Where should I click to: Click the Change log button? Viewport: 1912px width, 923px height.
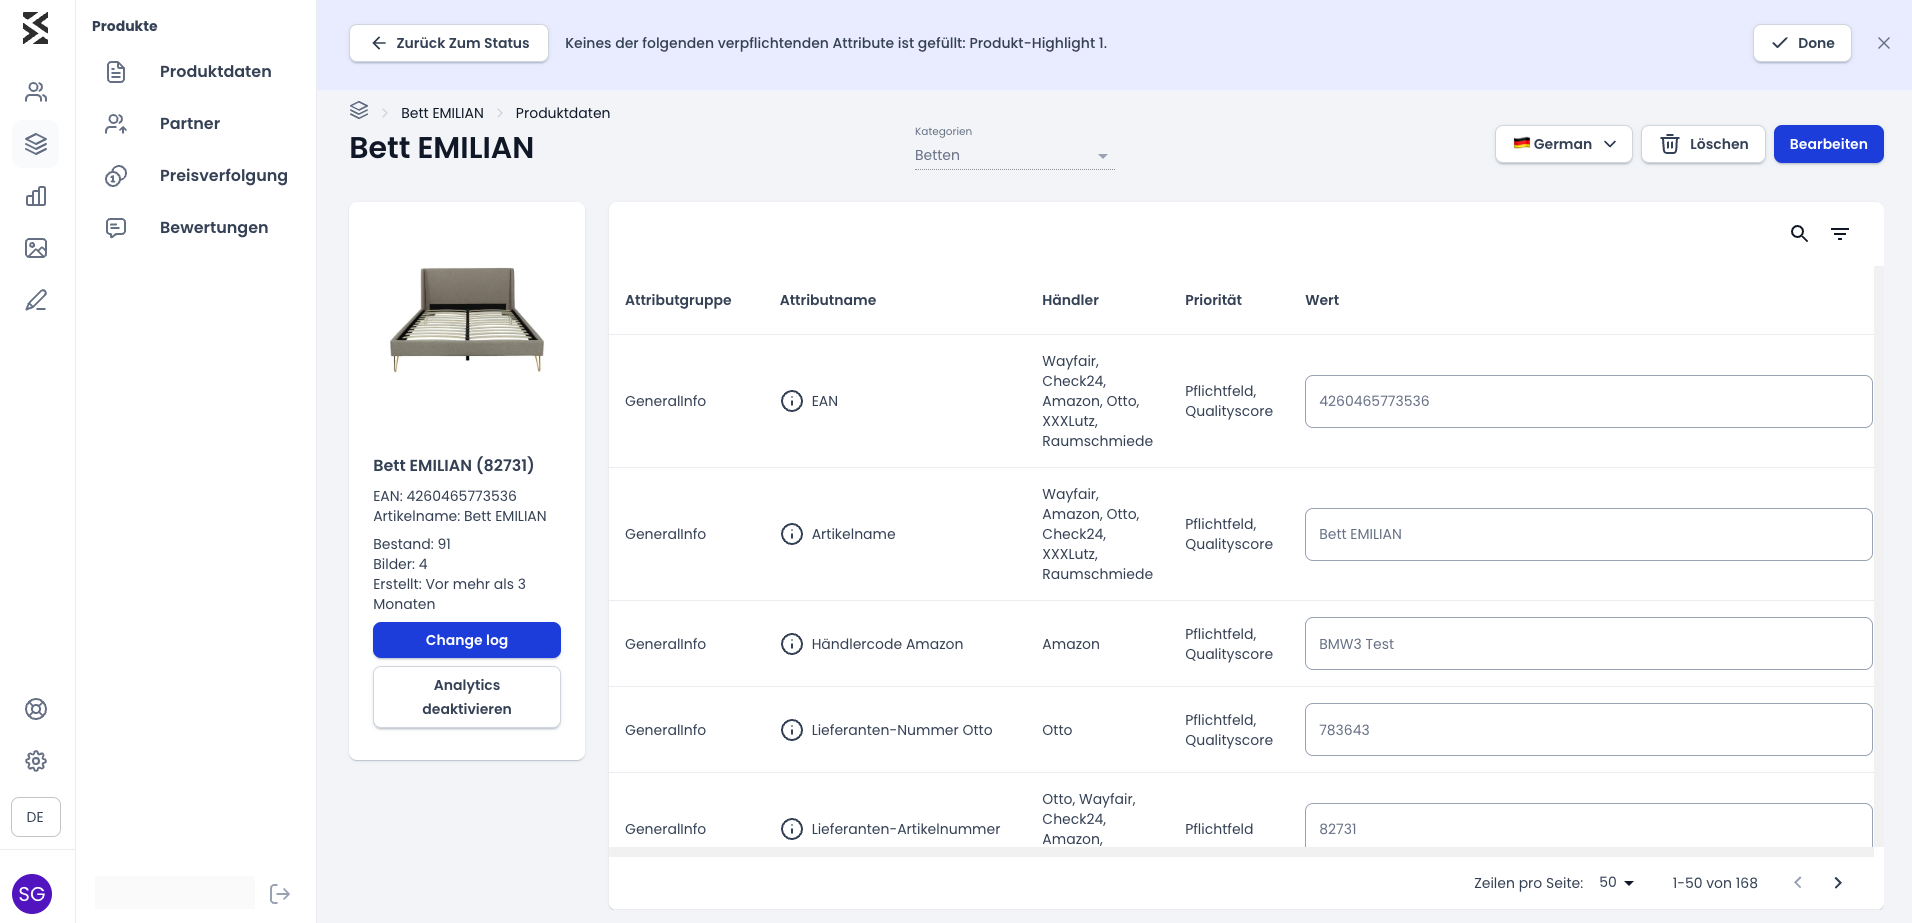point(467,640)
